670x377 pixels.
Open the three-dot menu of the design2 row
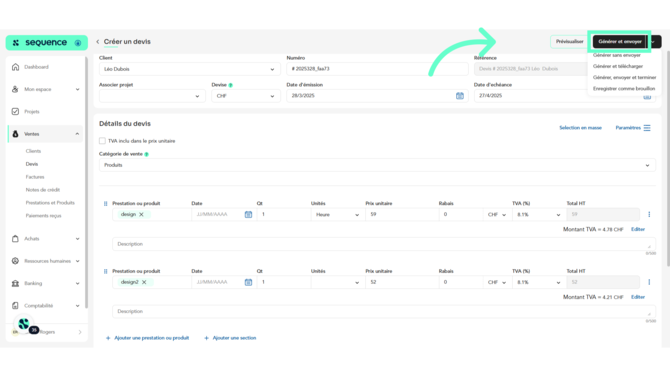pos(649,282)
